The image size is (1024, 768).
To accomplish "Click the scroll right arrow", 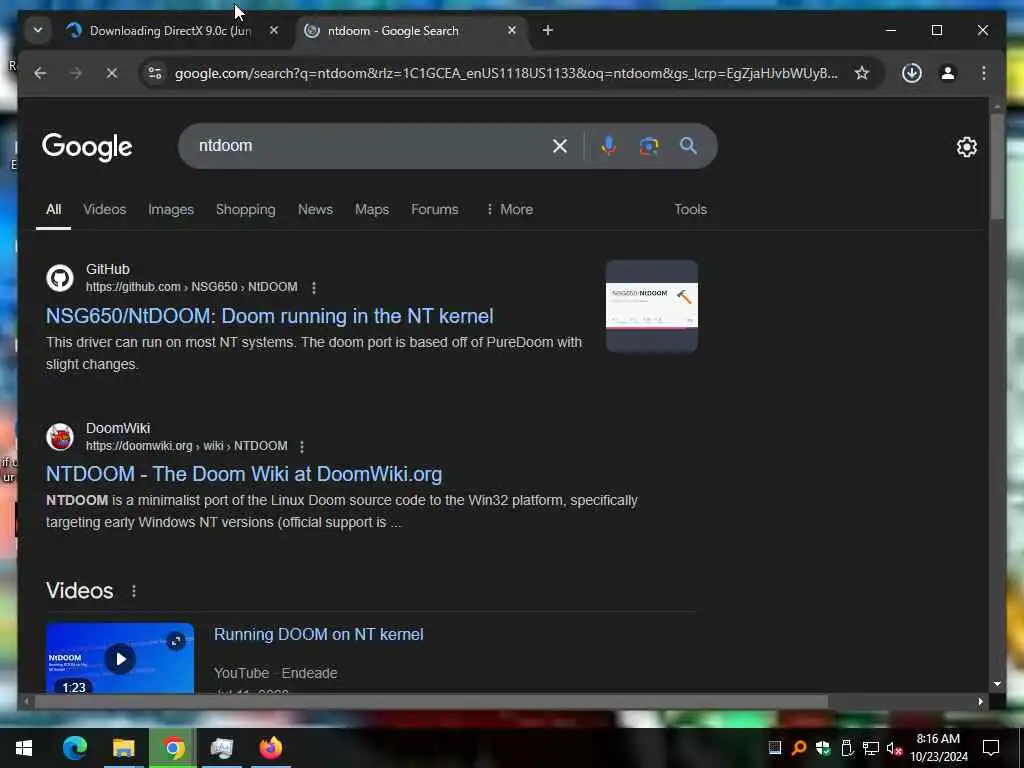I will tap(980, 701).
